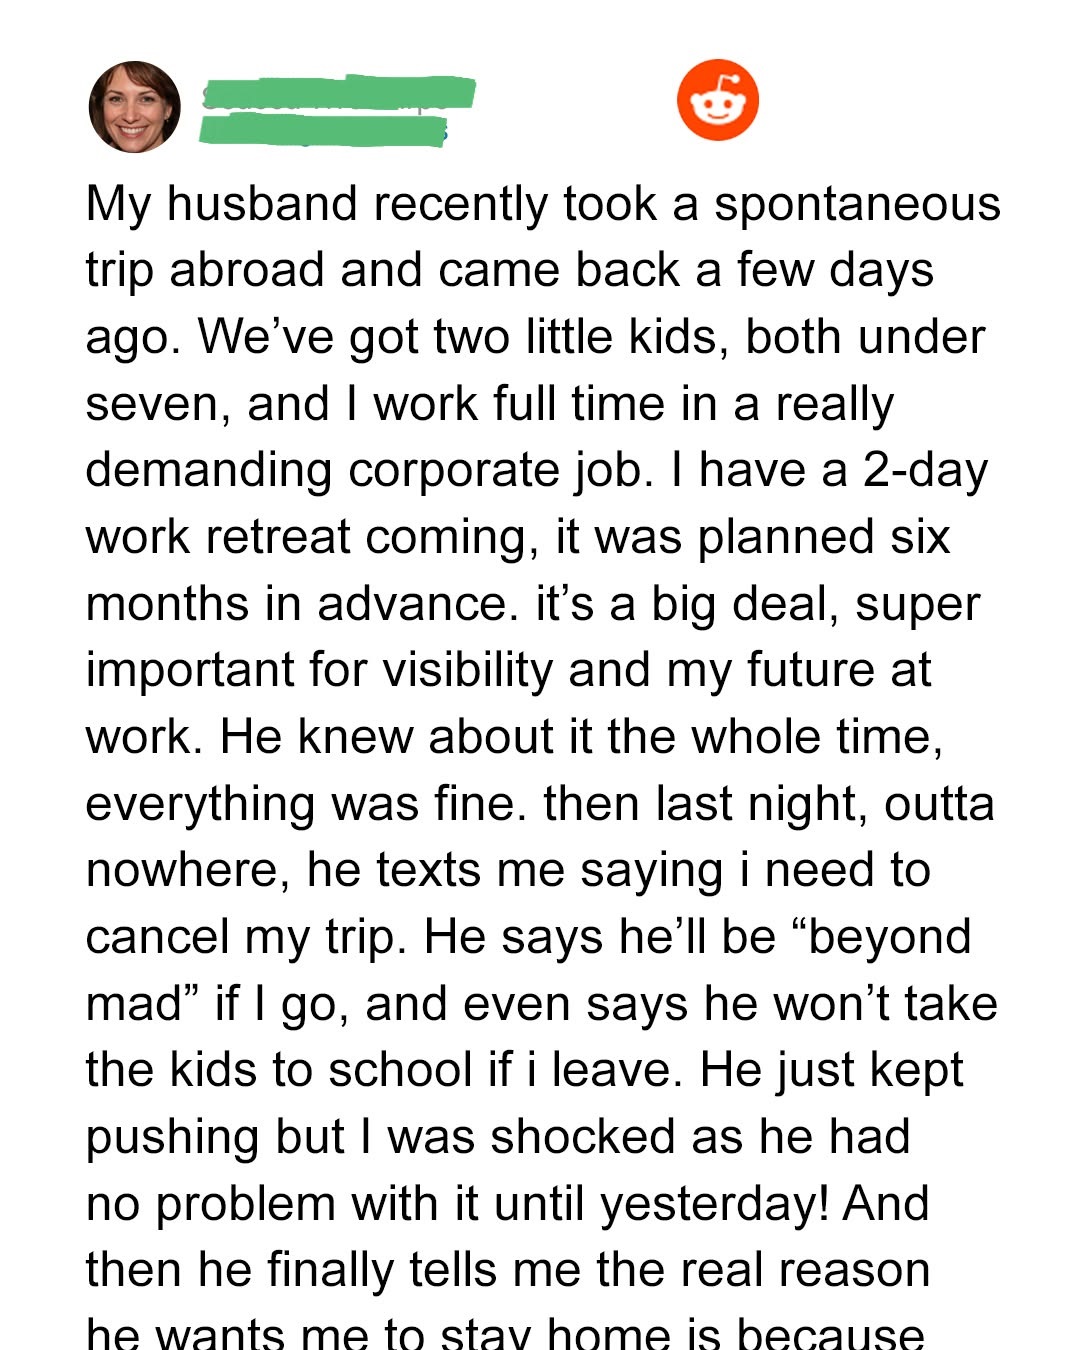Screen dimensions: 1080x1350
Task: Click the lower green redacted subreddit bar
Action: 322,130
